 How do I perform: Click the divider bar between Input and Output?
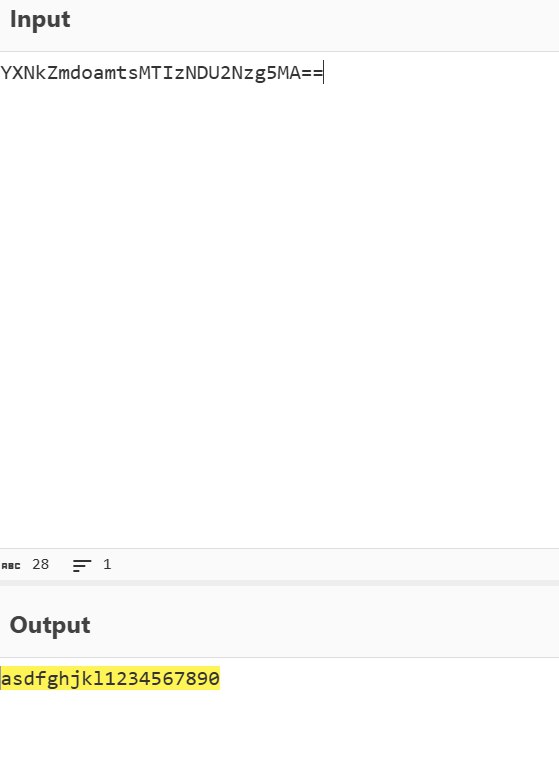(x=280, y=583)
